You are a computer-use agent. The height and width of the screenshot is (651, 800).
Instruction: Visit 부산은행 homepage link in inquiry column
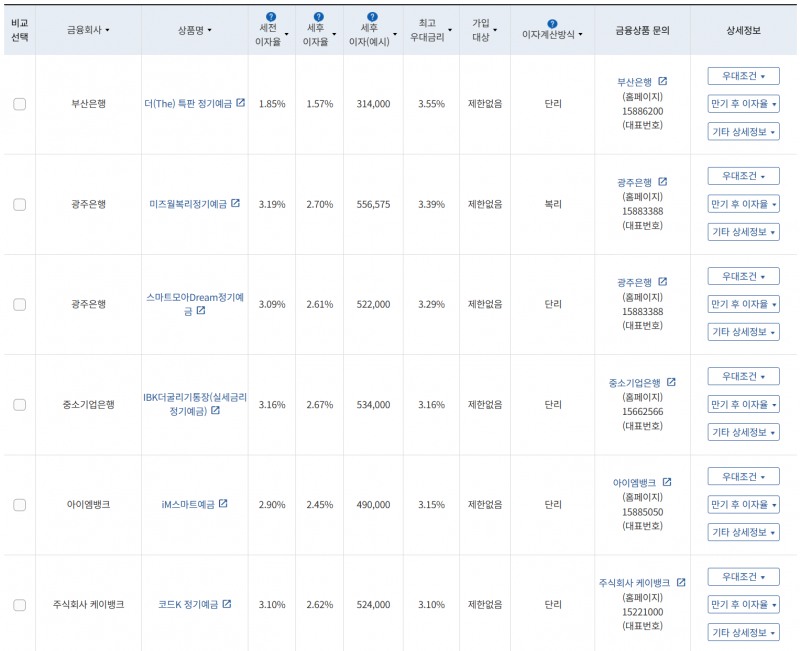click(634, 82)
